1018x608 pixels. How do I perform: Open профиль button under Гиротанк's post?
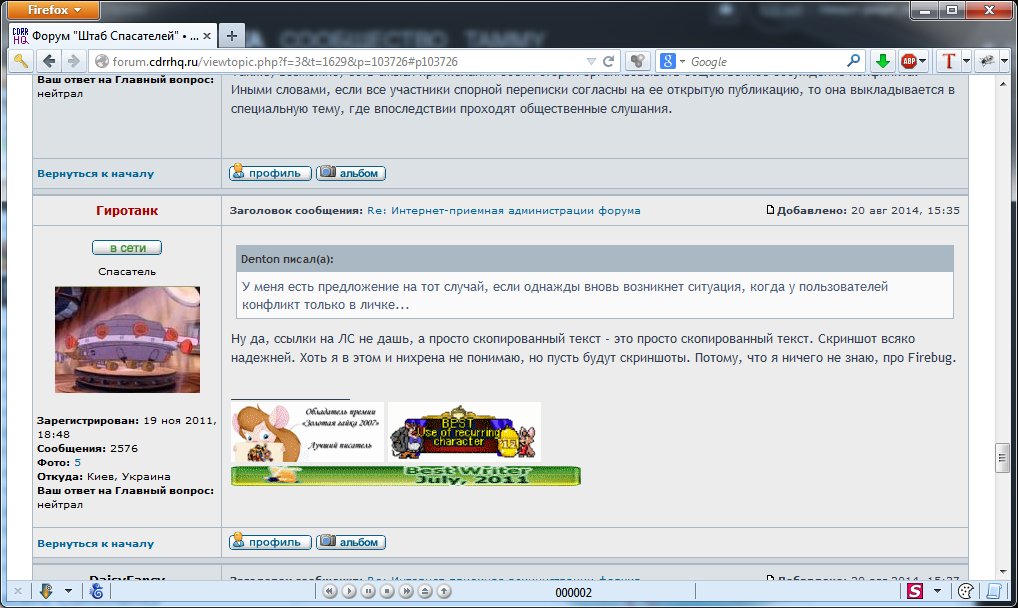point(270,542)
